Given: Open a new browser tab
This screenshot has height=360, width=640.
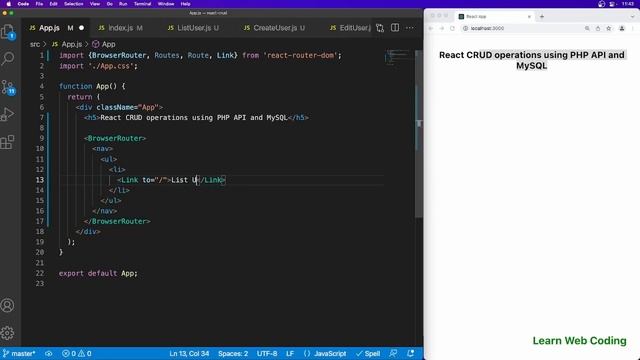Looking at the screenshot, I should (542, 16).
